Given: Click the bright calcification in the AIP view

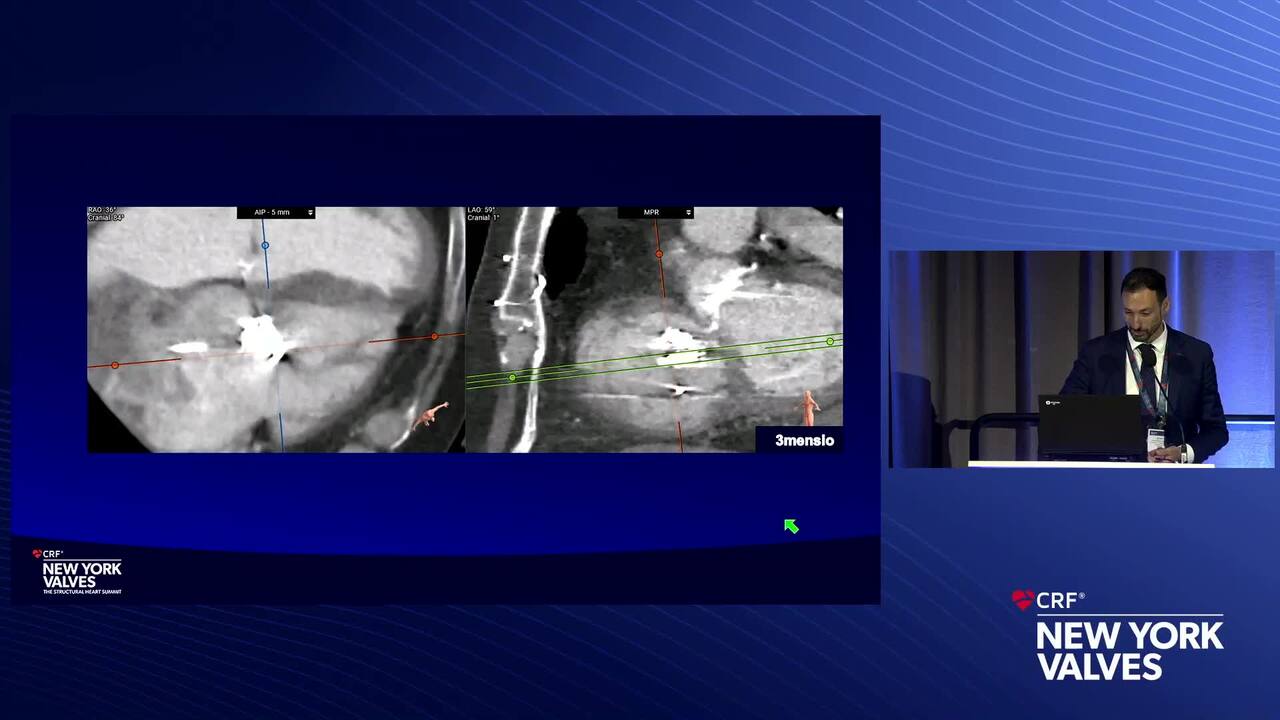Looking at the screenshot, I should click(x=261, y=337).
